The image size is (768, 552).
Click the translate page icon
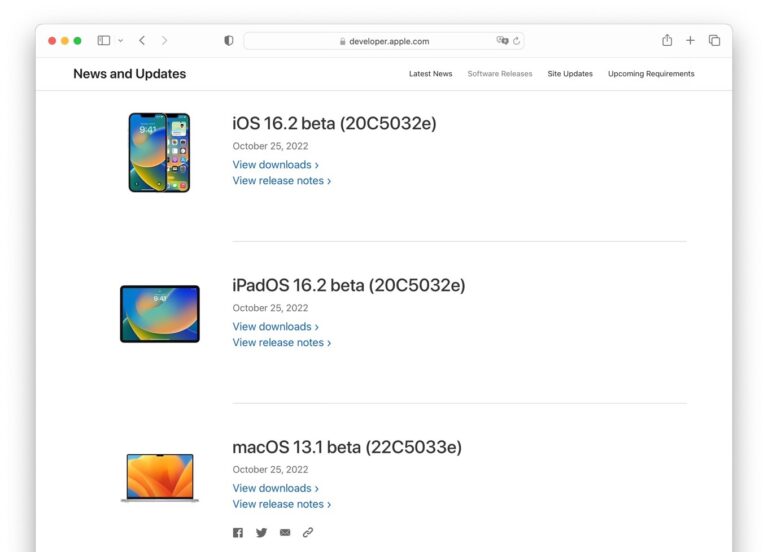(x=502, y=41)
